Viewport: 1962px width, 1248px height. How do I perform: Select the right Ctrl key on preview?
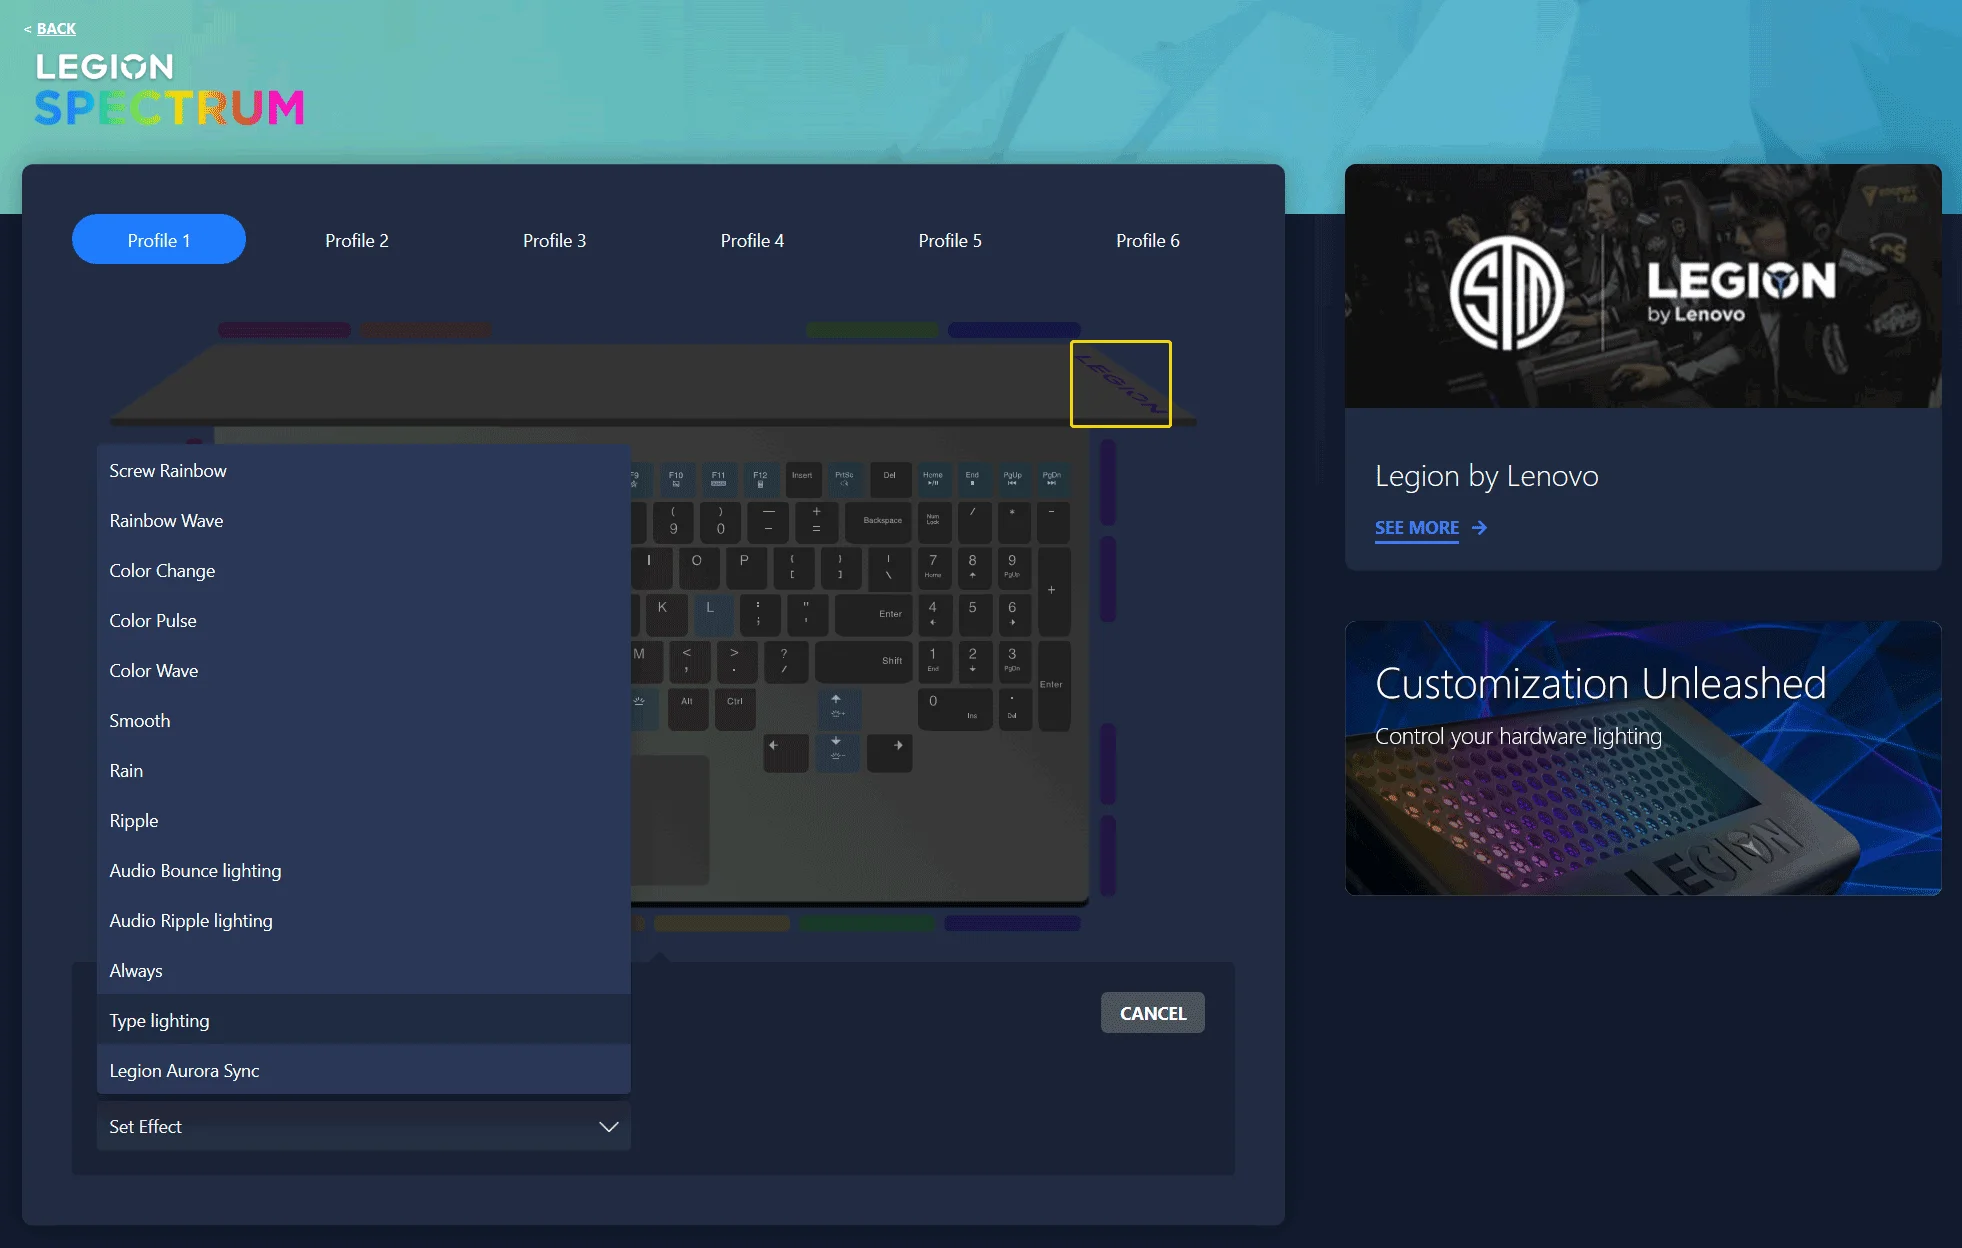pos(736,708)
